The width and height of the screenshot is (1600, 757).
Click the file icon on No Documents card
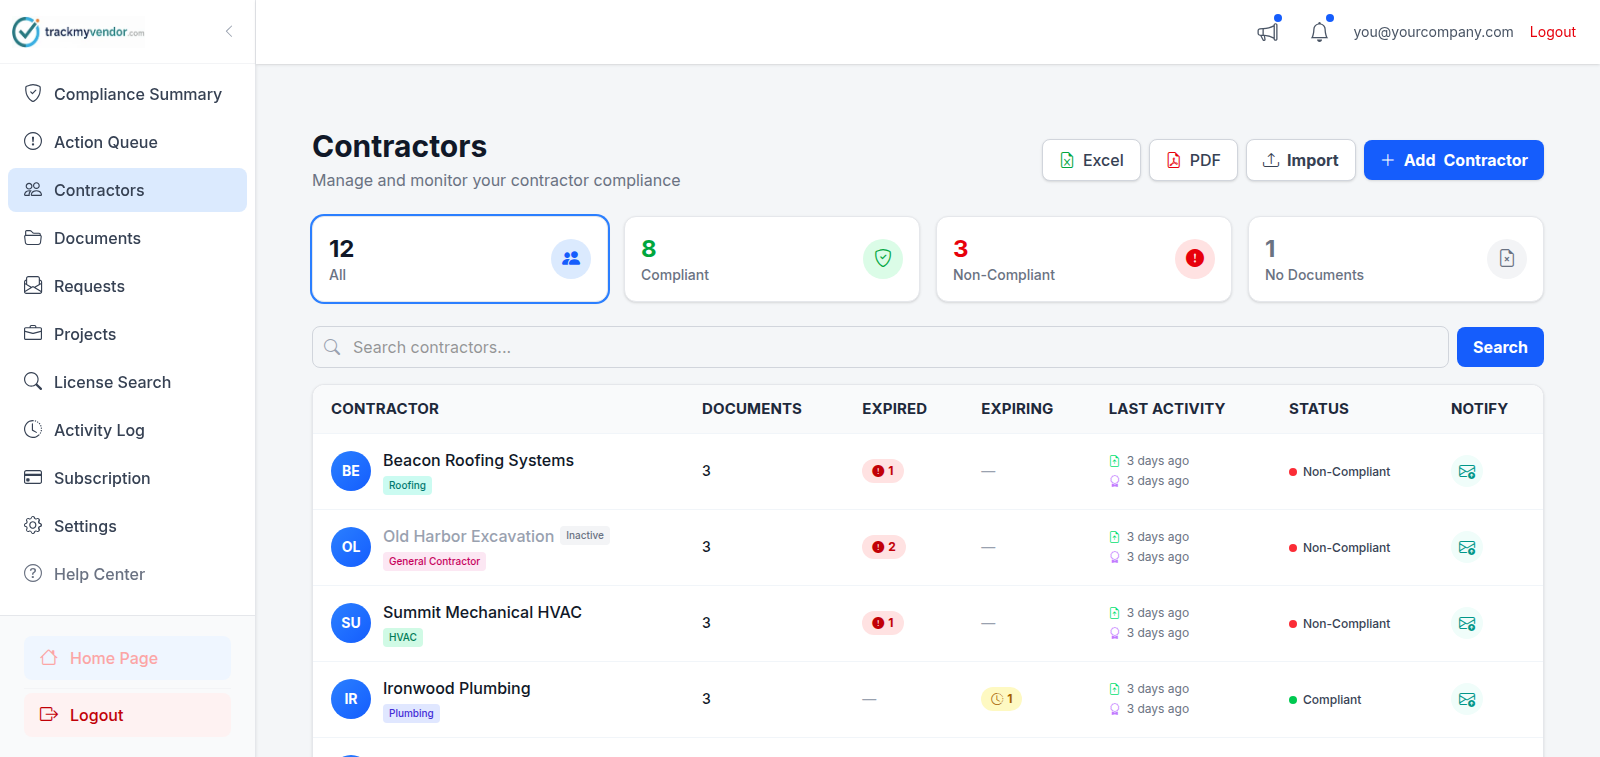1507,259
